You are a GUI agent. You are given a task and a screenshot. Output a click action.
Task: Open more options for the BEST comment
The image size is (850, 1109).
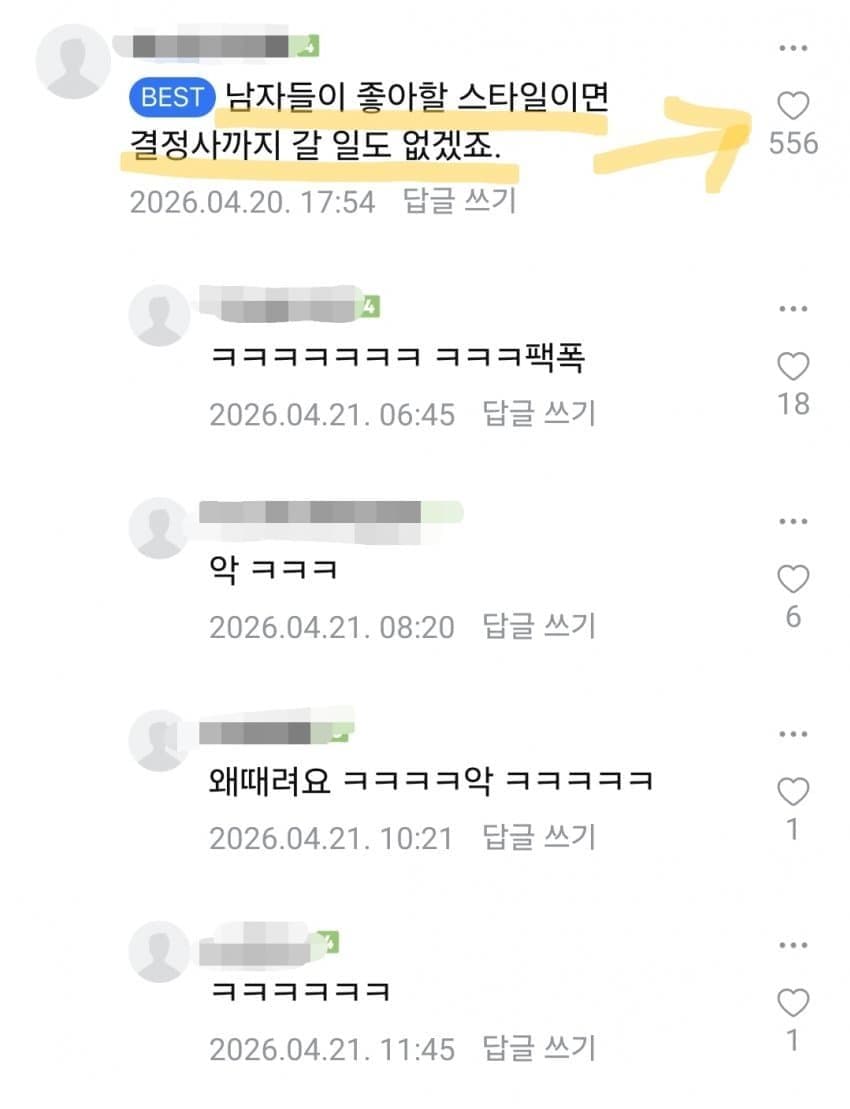point(793,48)
